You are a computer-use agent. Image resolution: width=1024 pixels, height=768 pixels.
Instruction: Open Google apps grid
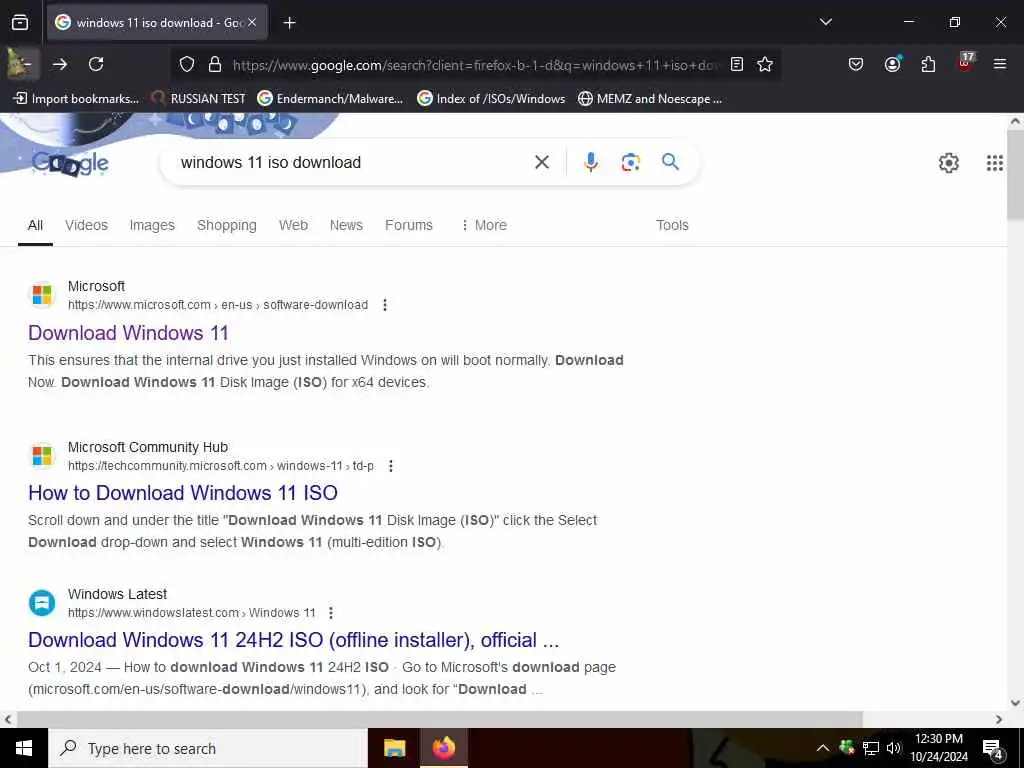point(995,163)
